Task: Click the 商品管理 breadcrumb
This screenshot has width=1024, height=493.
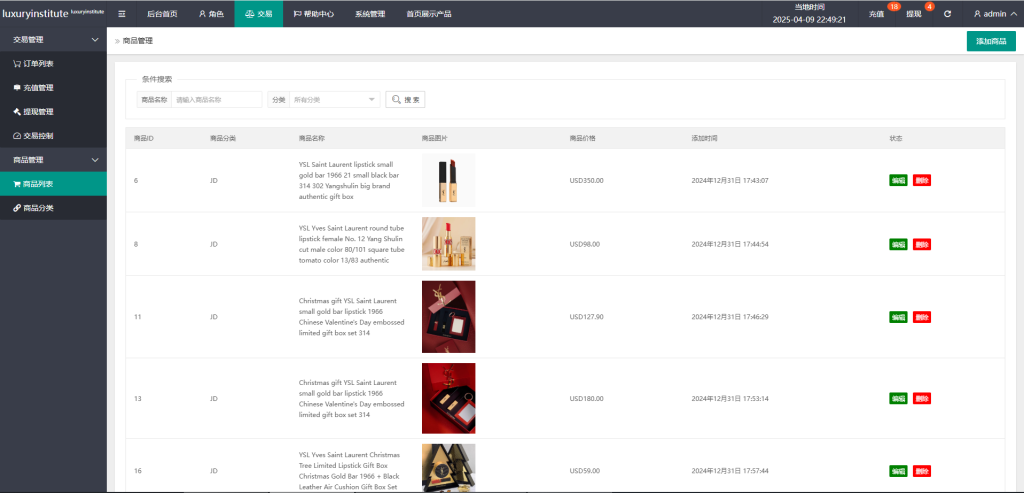Action: [138, 40]
